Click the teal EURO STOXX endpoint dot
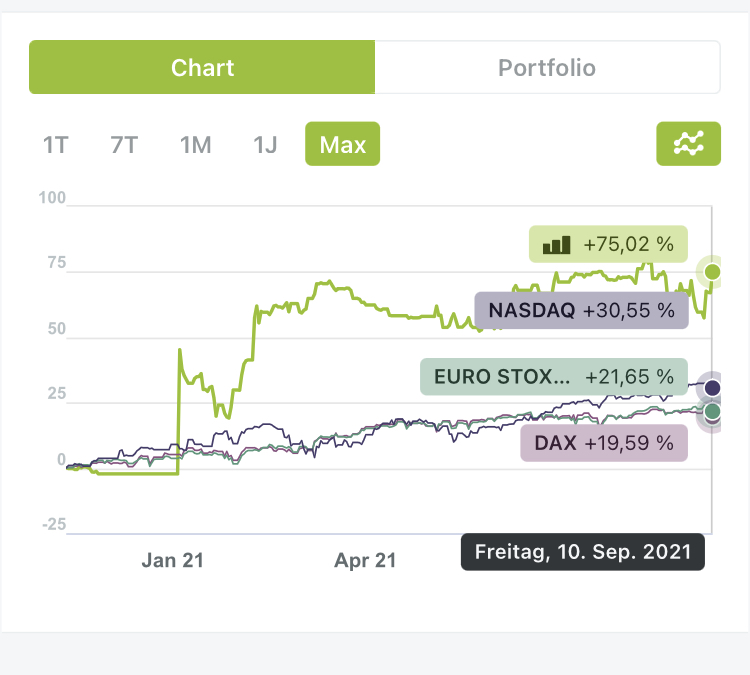 712,410
